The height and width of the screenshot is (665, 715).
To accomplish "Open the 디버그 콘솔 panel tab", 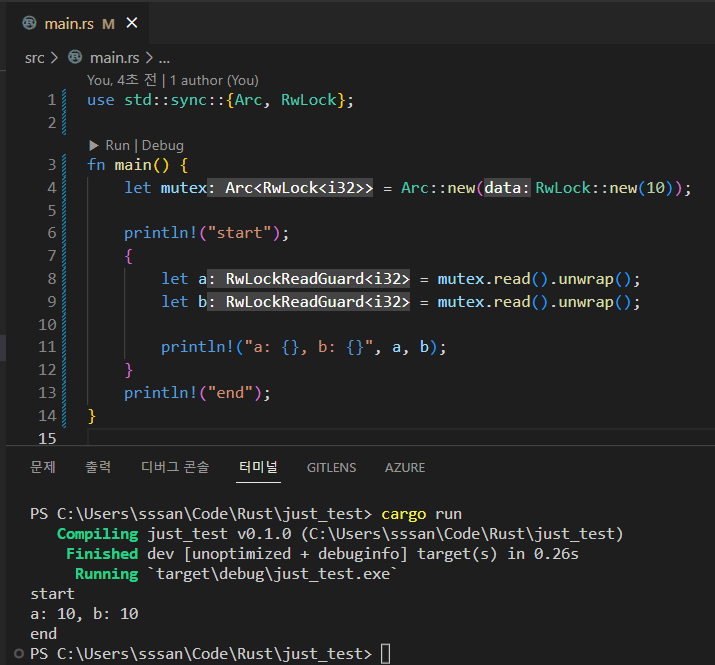I will pos(175,467).
